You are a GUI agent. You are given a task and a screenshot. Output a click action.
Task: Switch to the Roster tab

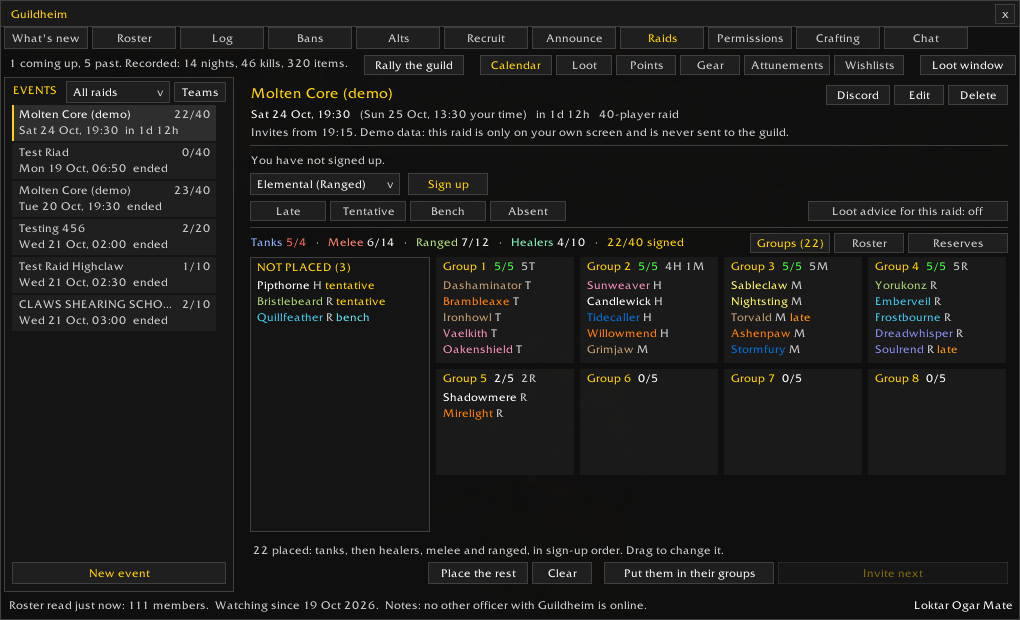click(x=134, y=38)
